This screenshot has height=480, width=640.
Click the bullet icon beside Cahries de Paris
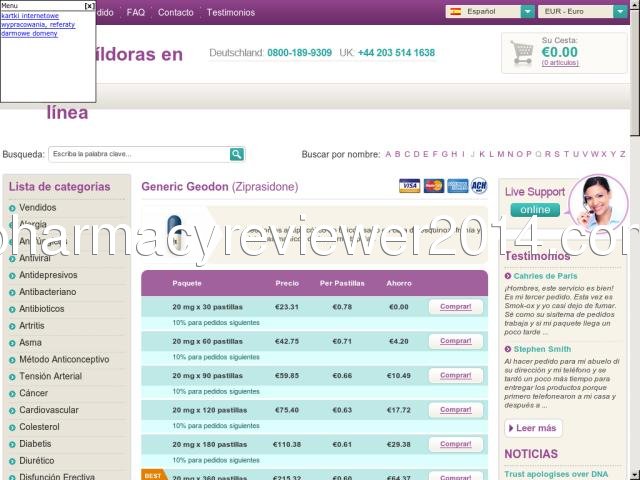pyautogui.click(x=508, y=276)
